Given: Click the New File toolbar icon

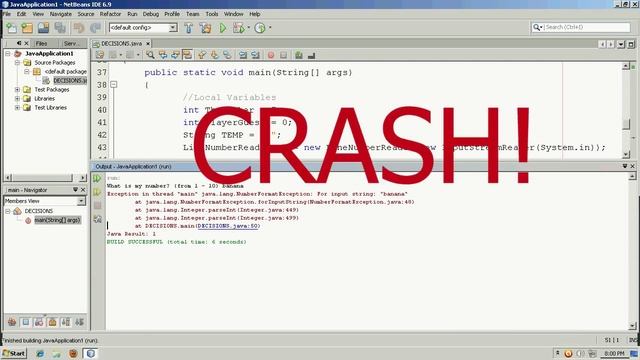Looking at the screenshot, I should click(11, 28).
